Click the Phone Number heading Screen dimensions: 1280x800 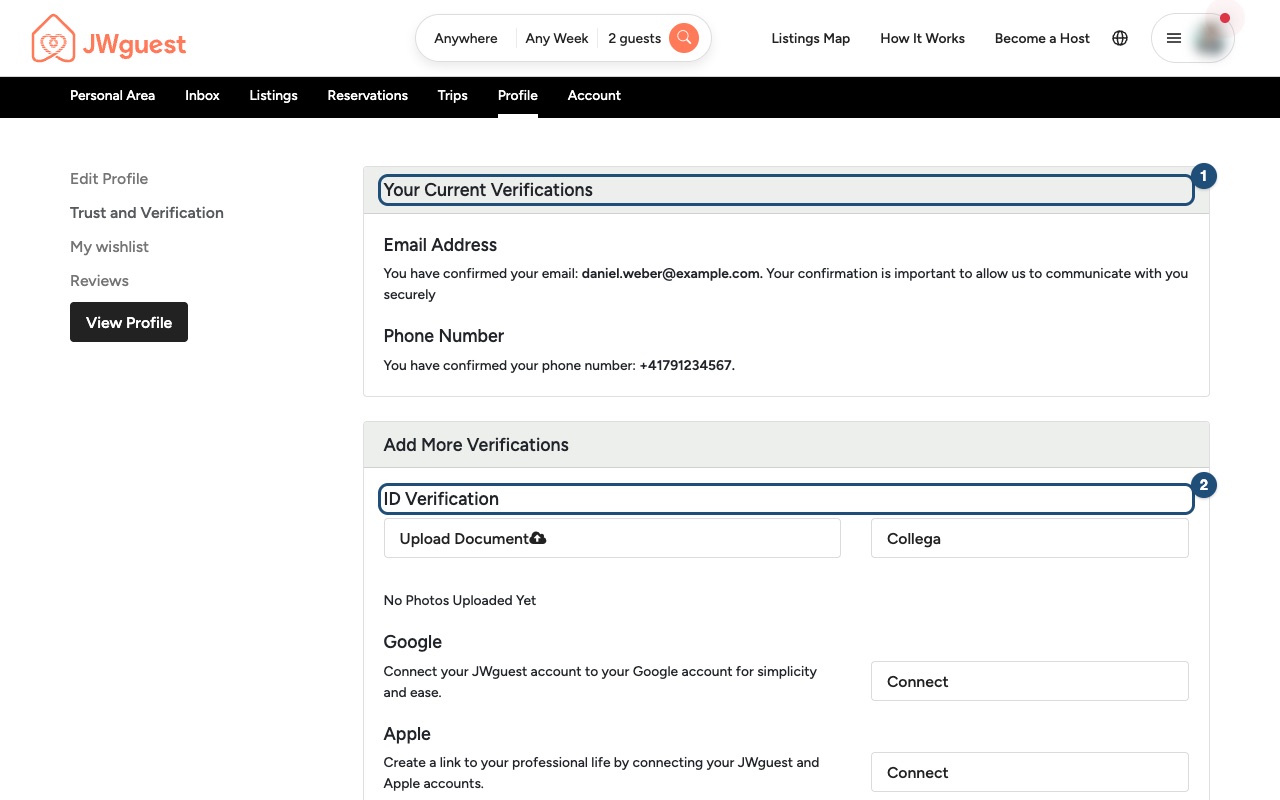(444, 336)
